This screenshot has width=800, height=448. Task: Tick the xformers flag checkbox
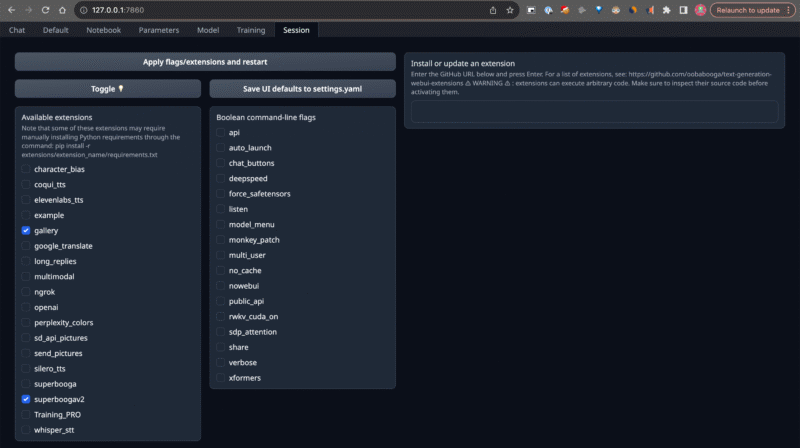(221, 378)
